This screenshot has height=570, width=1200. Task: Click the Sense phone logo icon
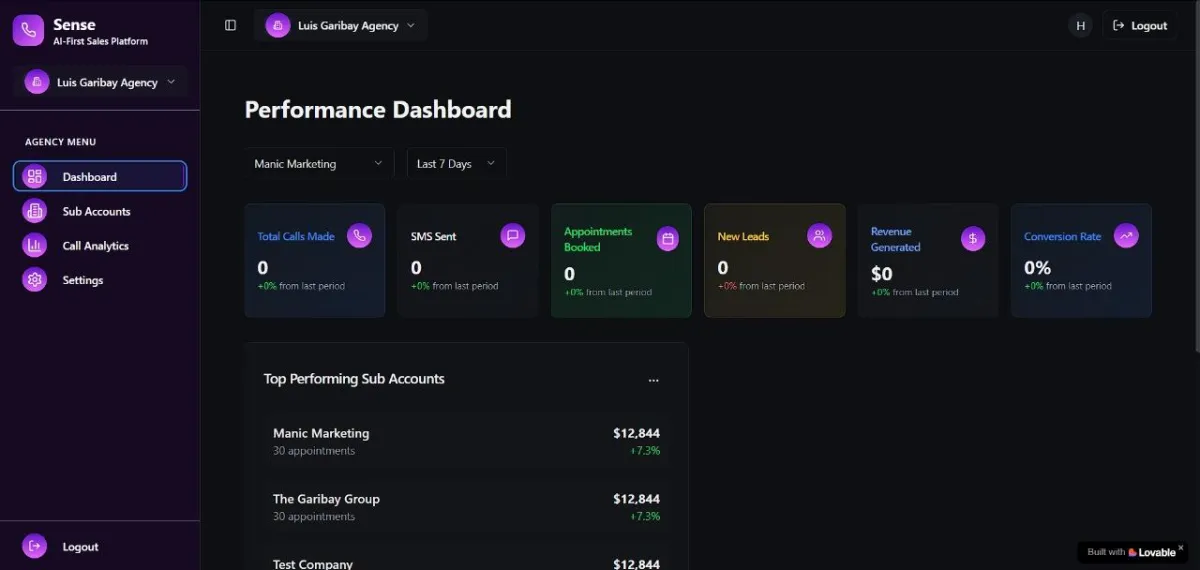(28, 31)
